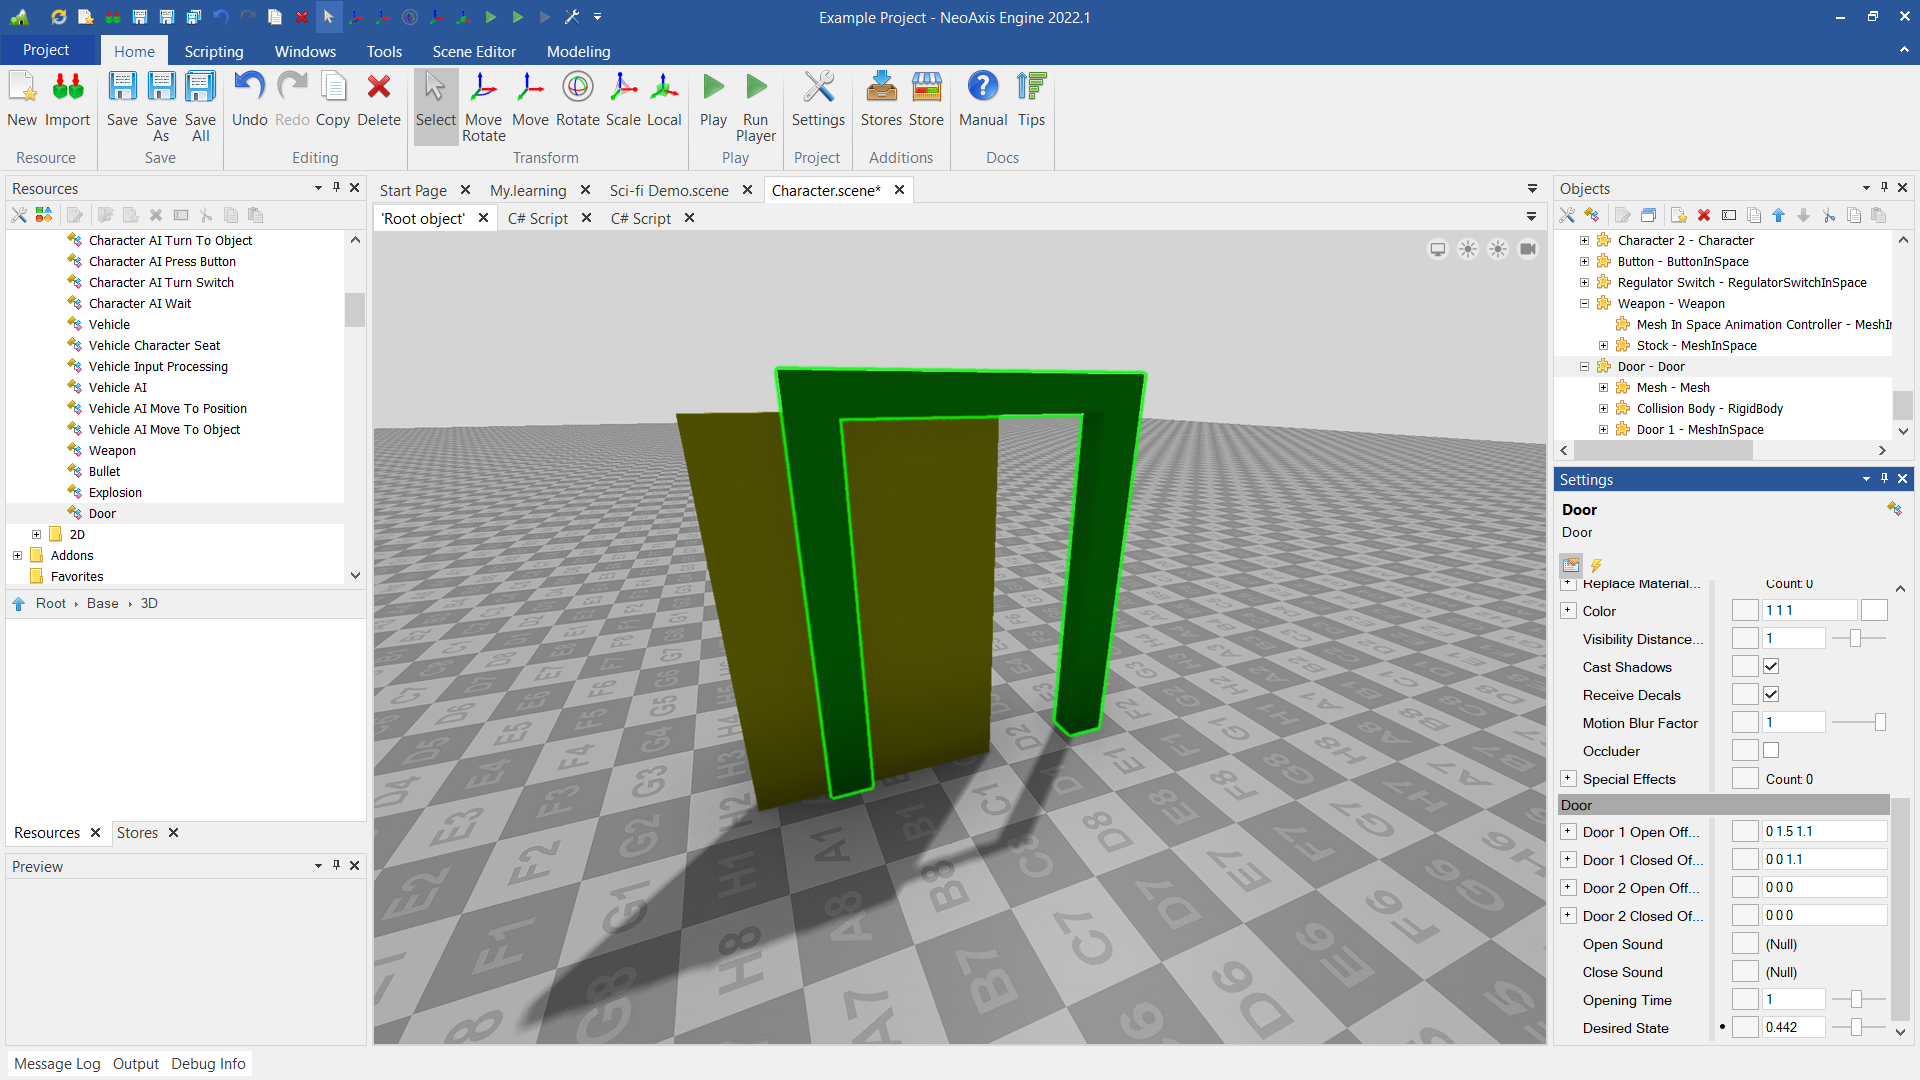Click the Root breadcrumb link
The width and height of the screenshot is (1920, 1080).
tap(50, 604)
